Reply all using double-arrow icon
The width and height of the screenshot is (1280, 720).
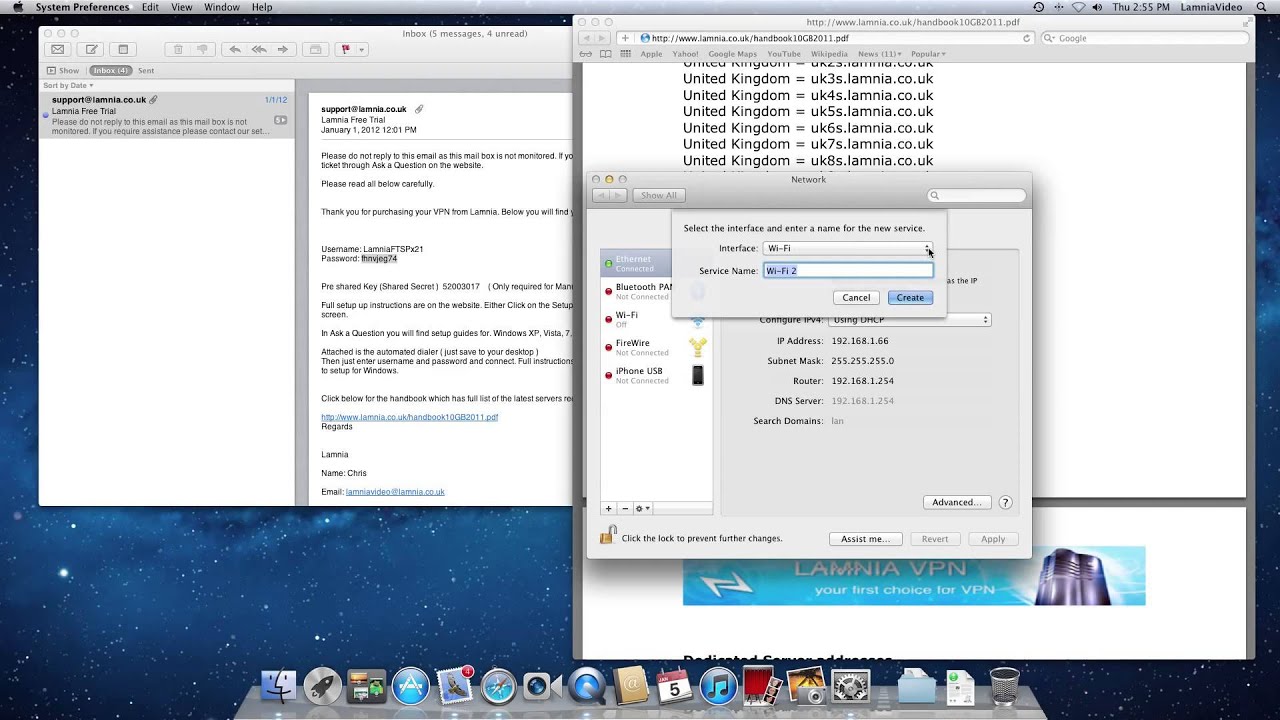[x=259, y=49]
